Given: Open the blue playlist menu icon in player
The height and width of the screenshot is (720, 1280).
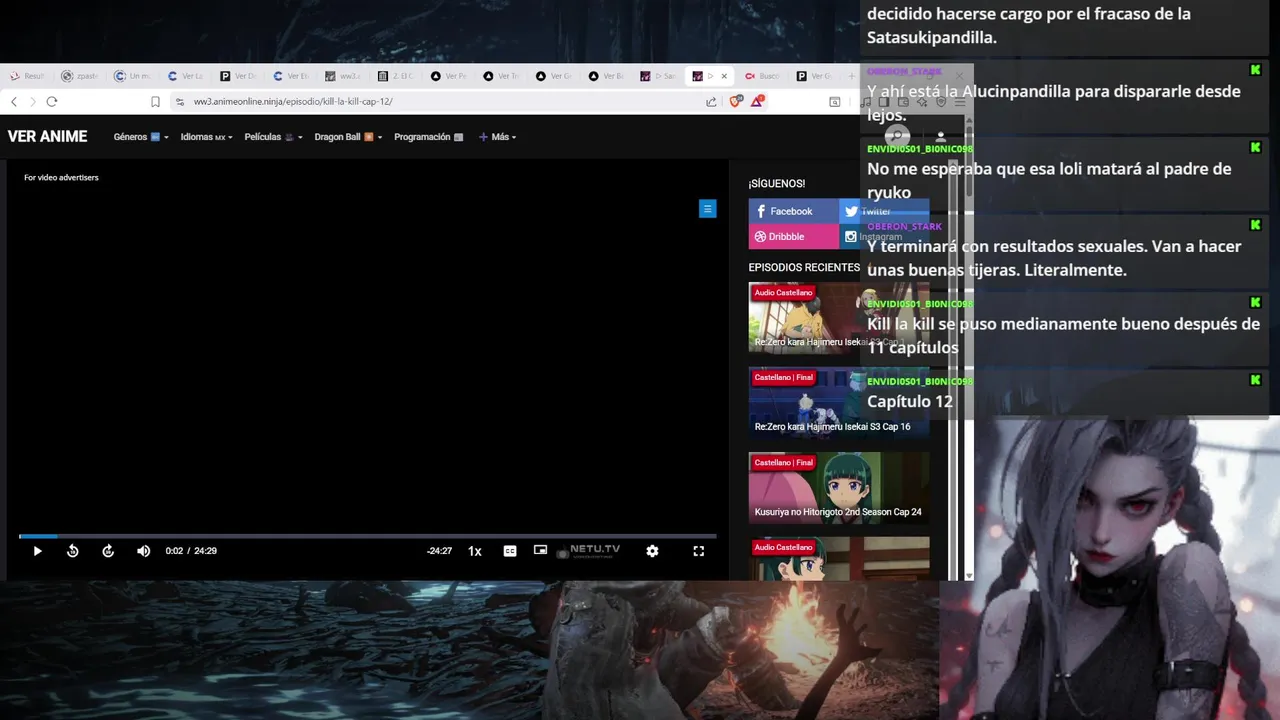Looking at the screenshot, I should (707, 209).
